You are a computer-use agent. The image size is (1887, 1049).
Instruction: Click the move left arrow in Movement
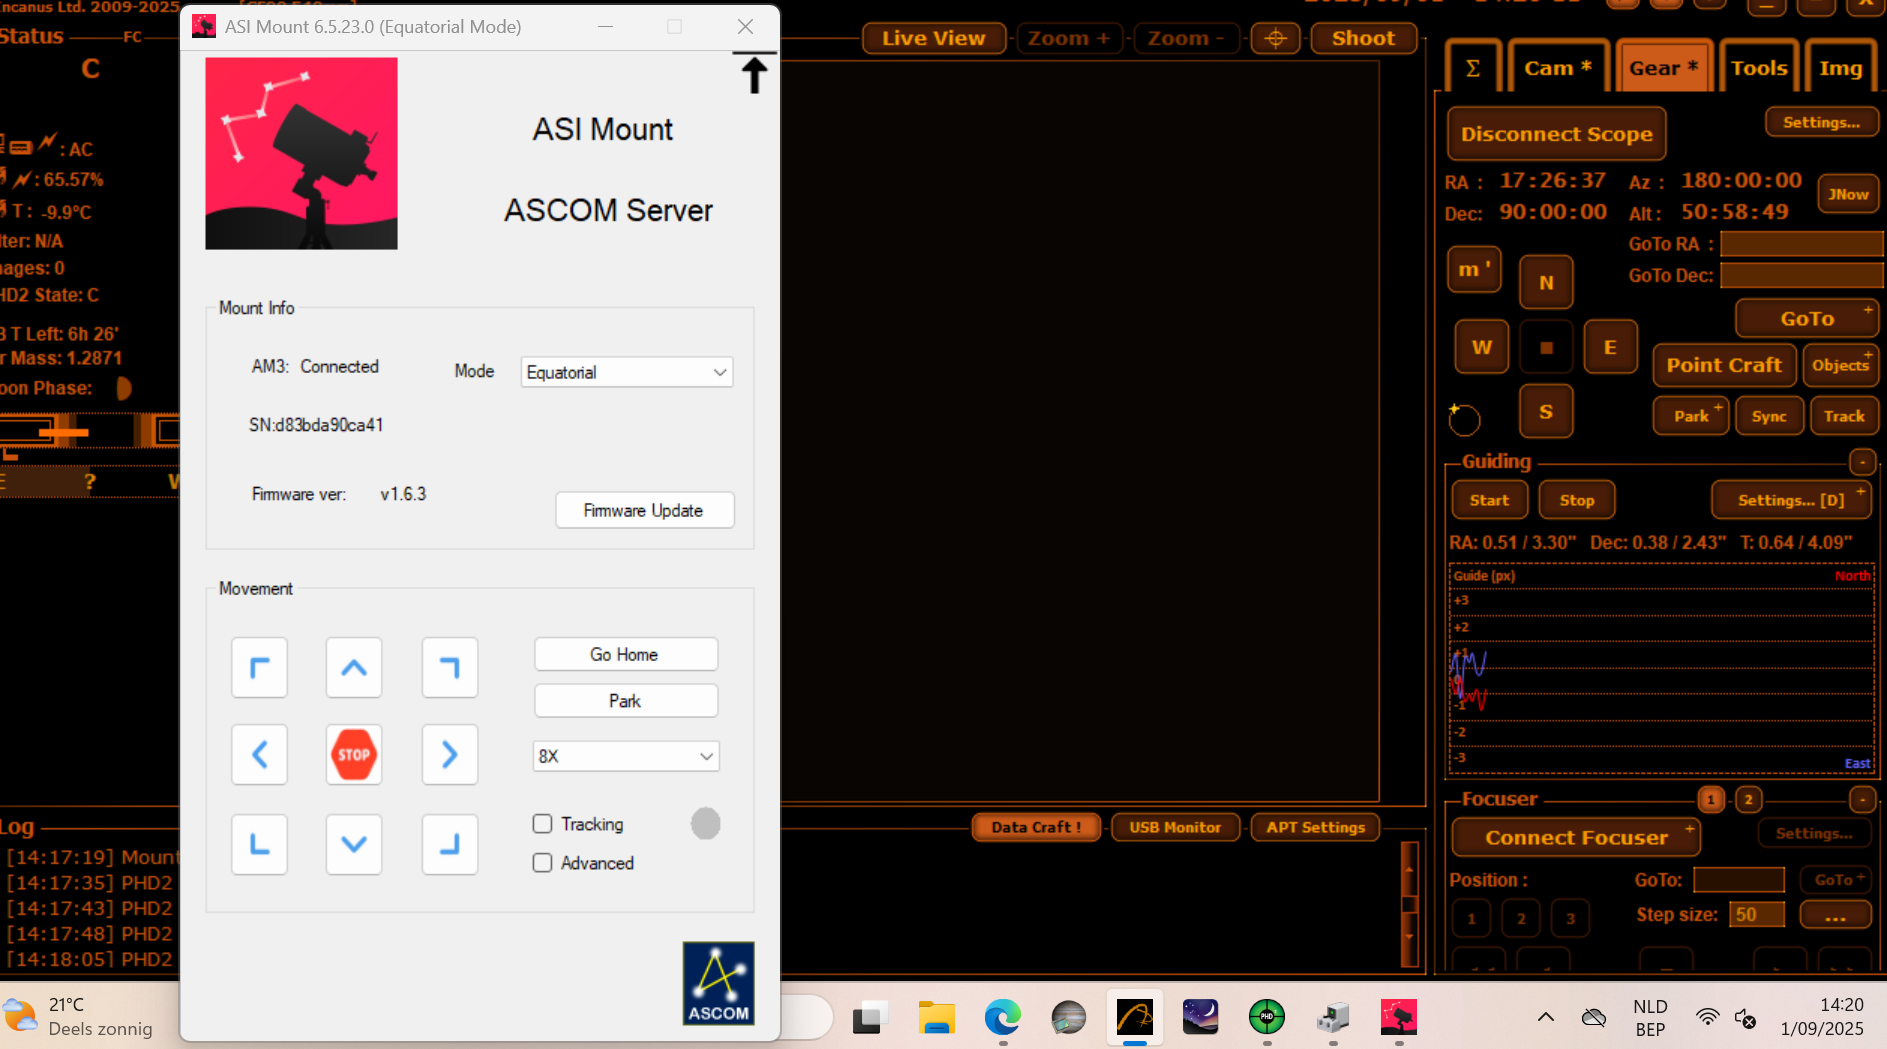click(x=260, y=754)
